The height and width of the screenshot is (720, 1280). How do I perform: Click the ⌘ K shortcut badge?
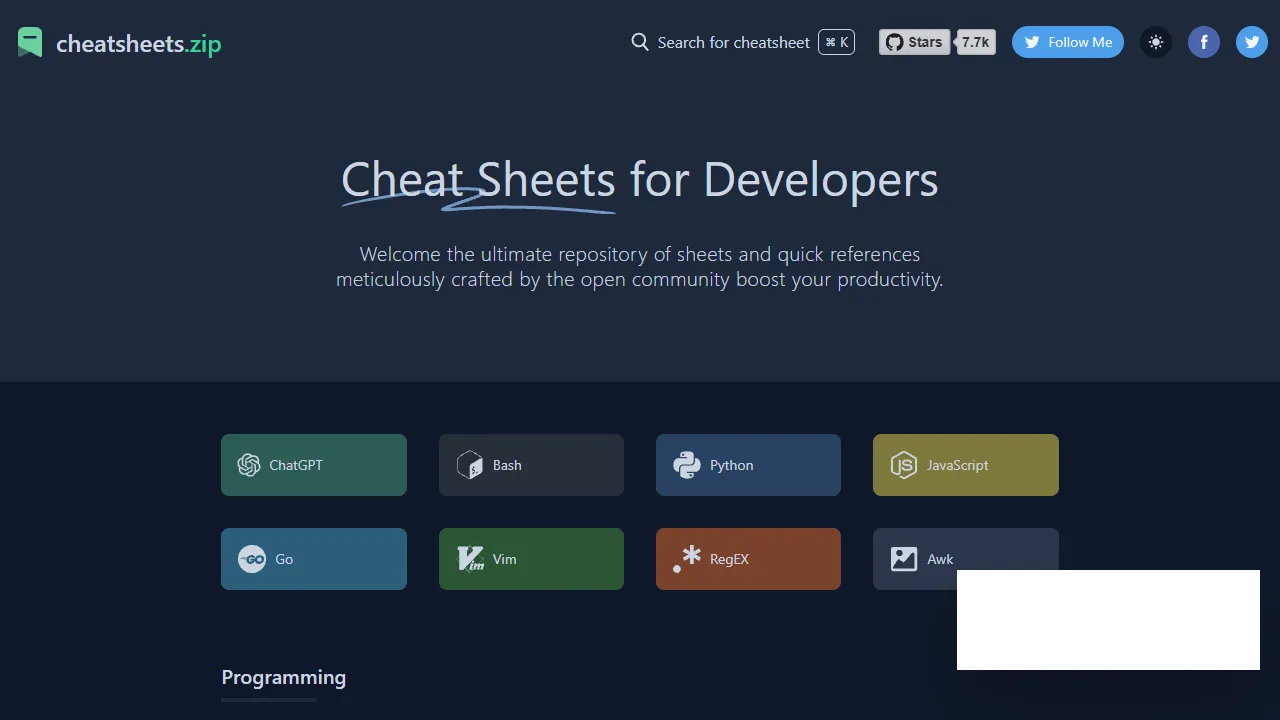click(837, 42)
